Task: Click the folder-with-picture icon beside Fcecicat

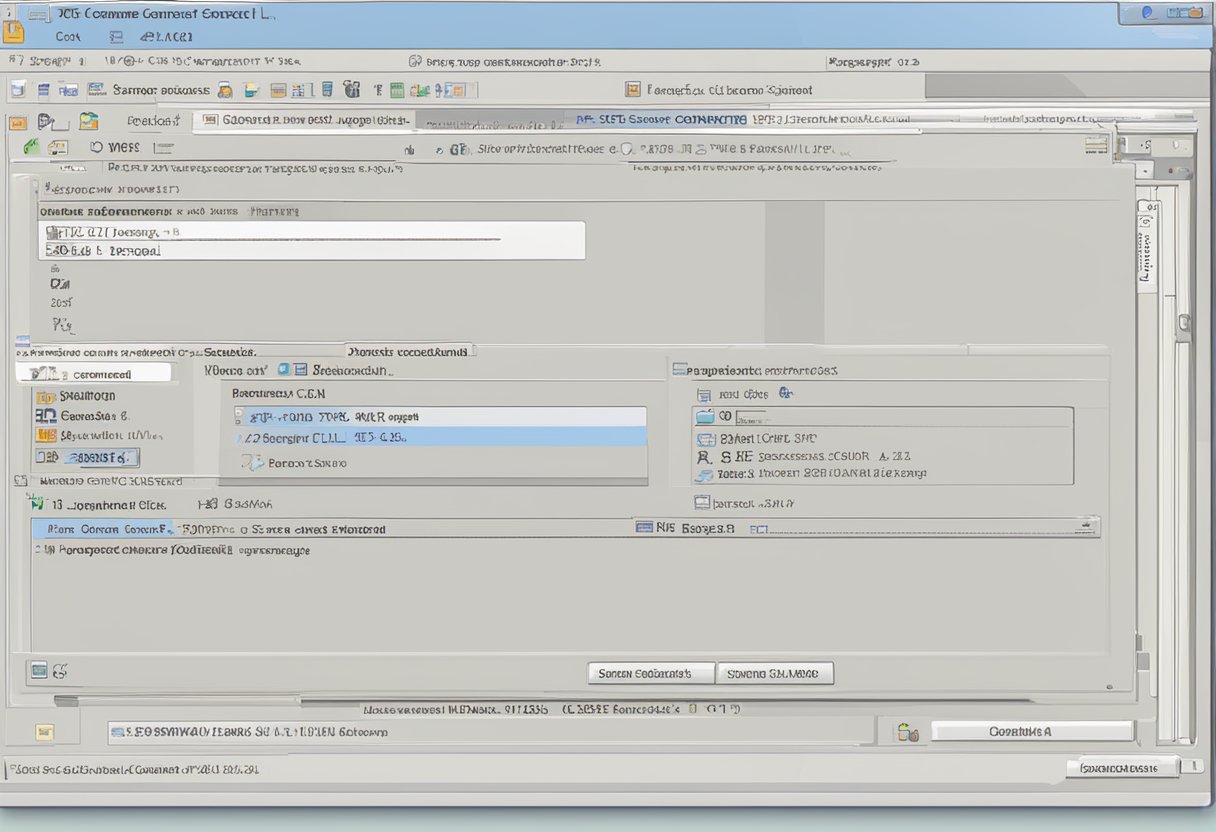Action: [x=89, y=121]
